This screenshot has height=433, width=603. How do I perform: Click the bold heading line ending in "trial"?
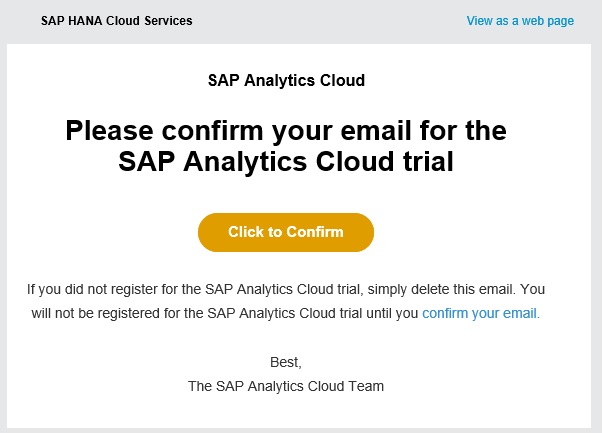(x=286, y=161)
